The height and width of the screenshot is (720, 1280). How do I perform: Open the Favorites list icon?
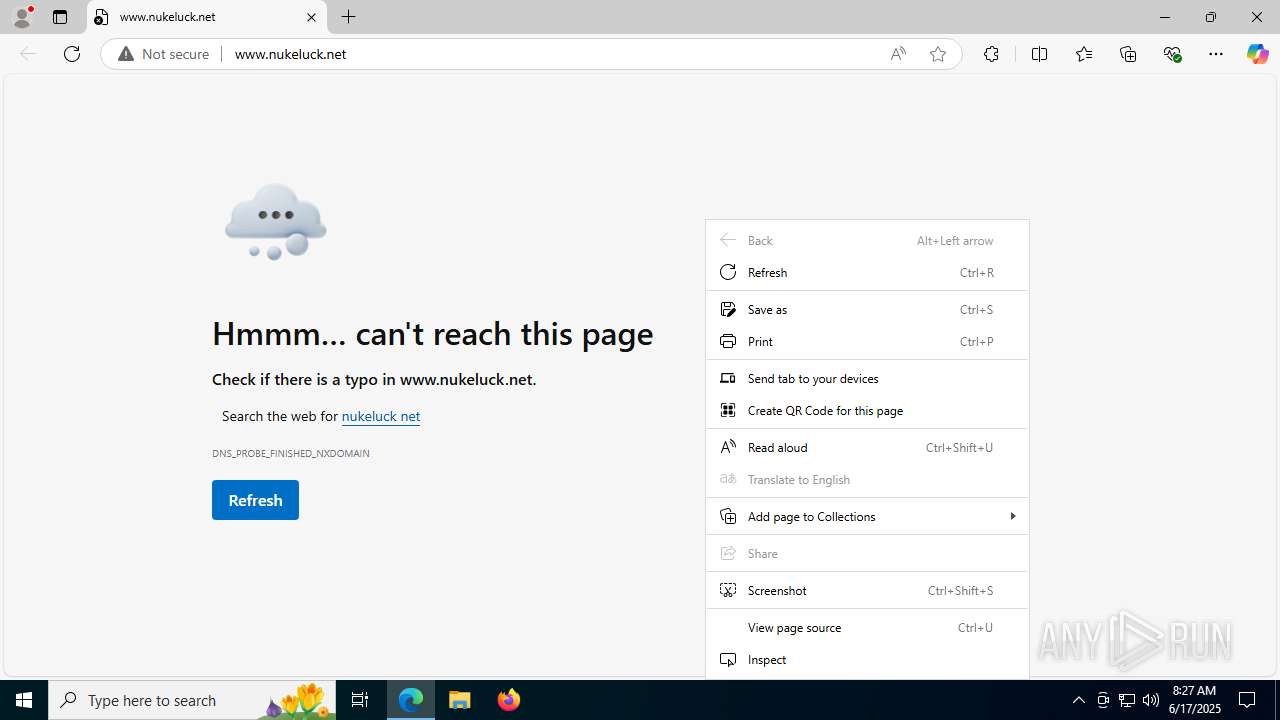point(1084,54)
